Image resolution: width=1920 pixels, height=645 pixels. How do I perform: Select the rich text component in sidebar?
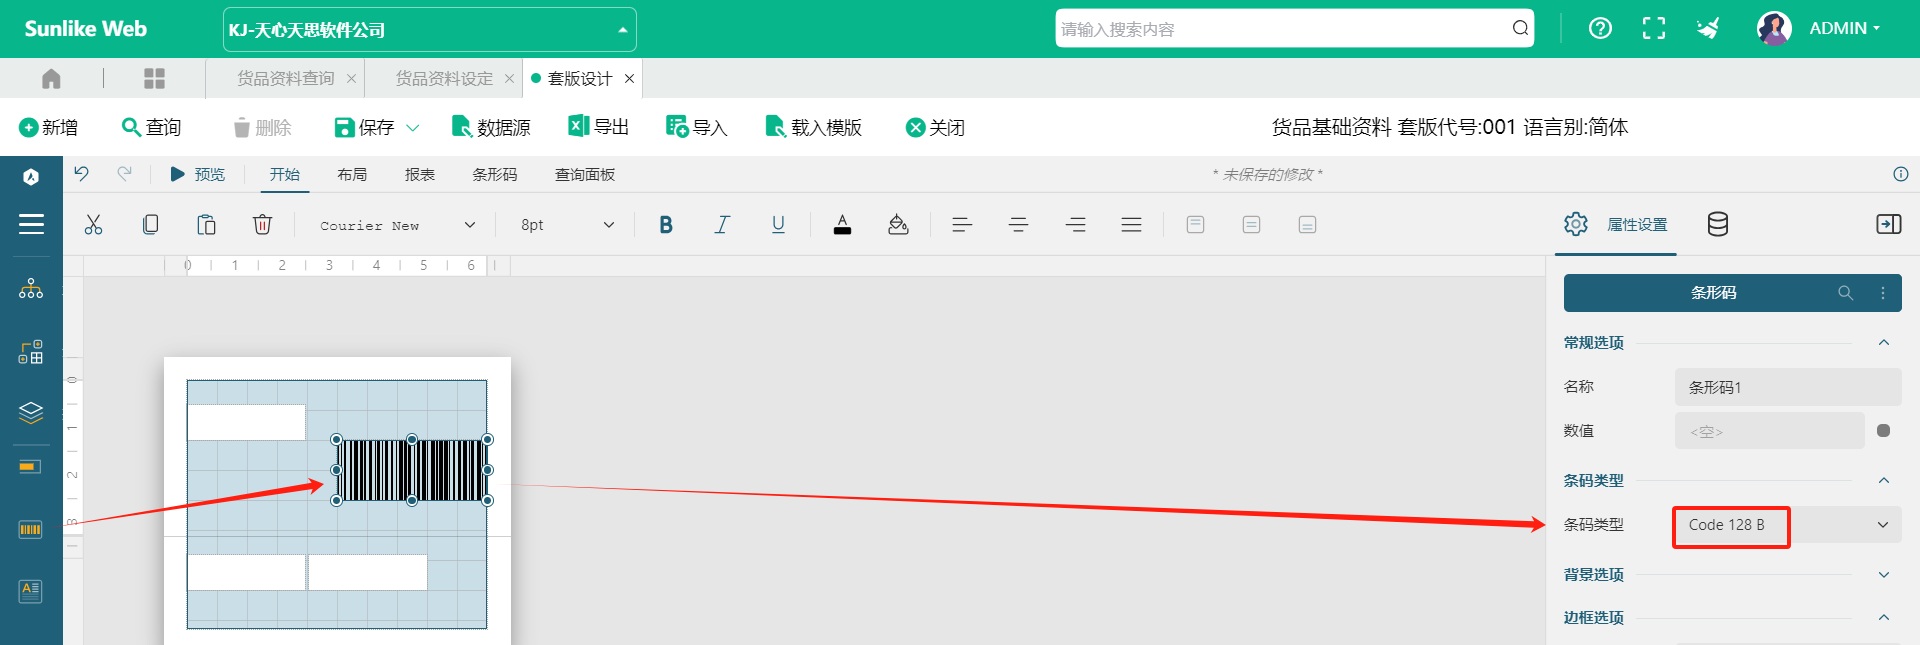[31, 591]
